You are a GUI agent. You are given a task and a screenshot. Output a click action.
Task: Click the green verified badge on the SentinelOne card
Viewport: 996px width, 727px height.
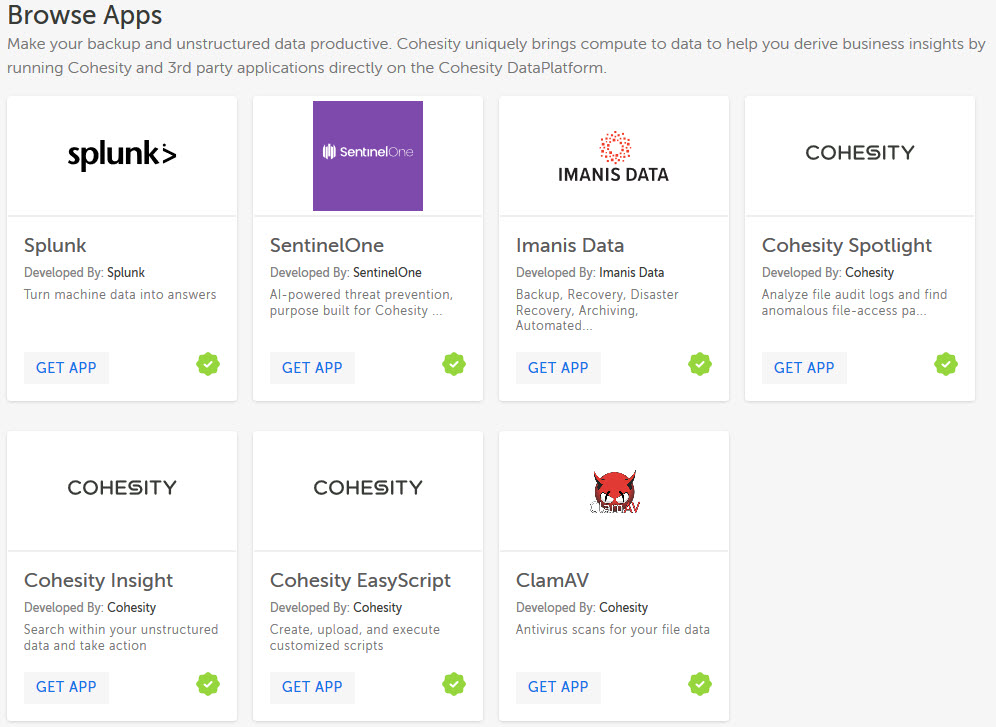tap(454, 364)
